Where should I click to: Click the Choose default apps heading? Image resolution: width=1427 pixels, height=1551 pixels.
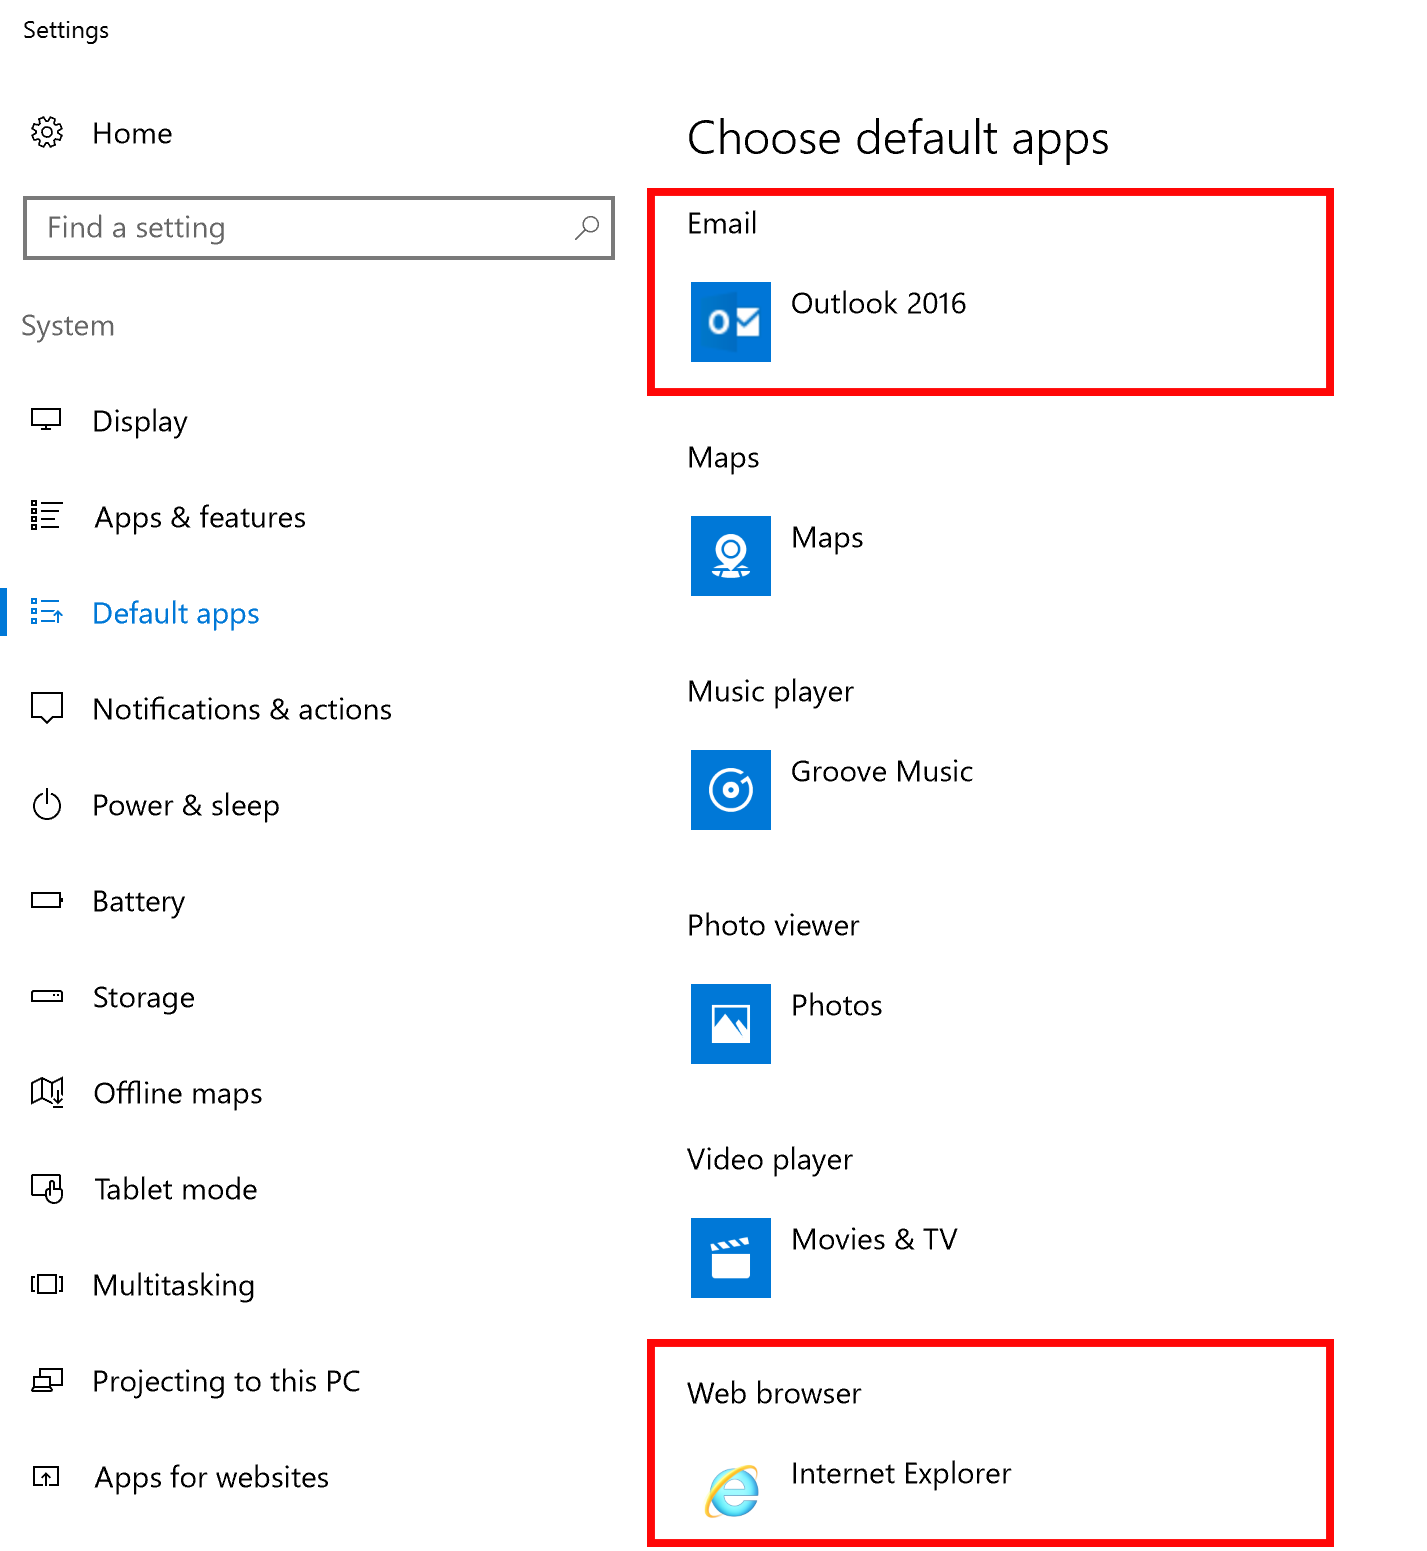pos(898,137)
